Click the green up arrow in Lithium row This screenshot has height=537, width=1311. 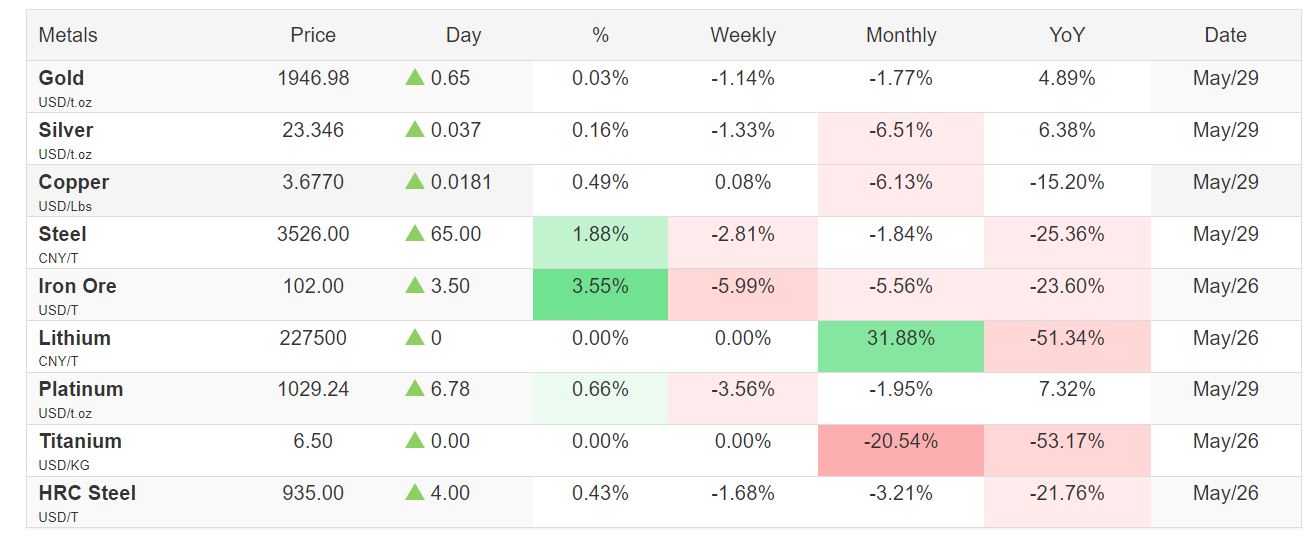tap(415, 338)
